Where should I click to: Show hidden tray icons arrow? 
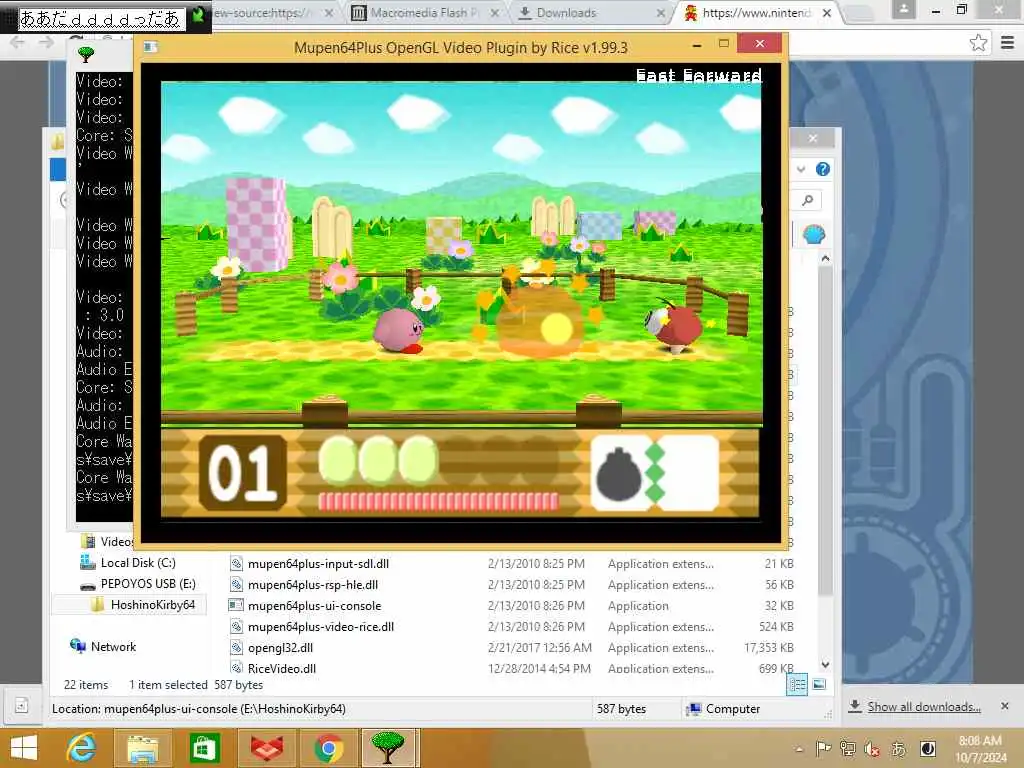[x=799, y=749]
